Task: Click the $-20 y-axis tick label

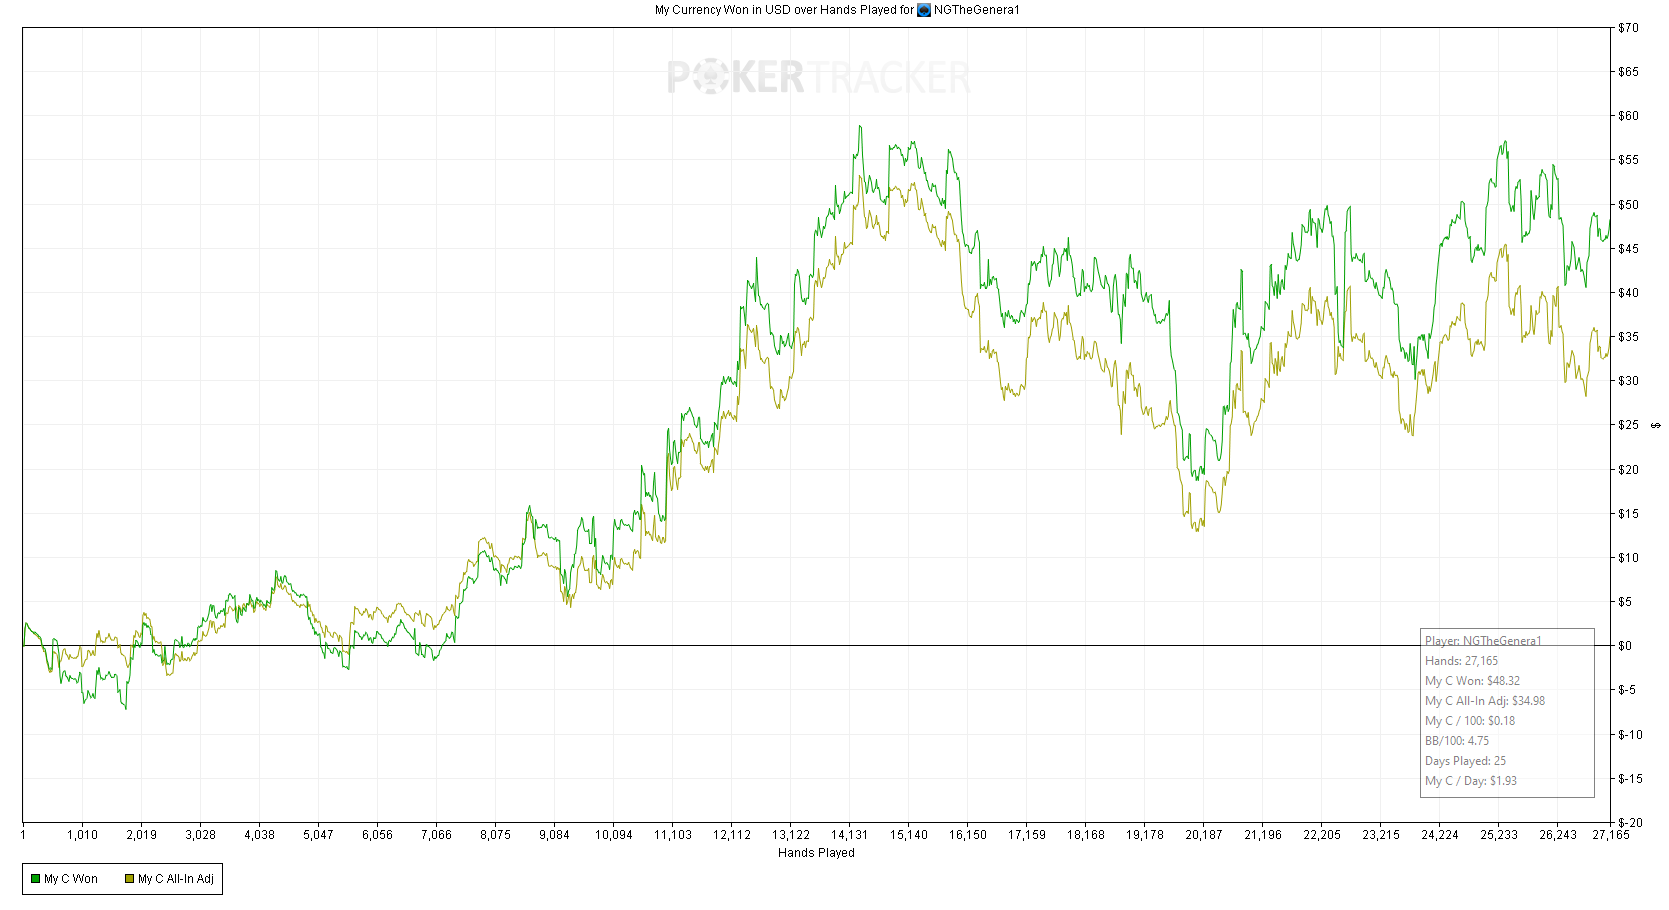Action: point(1631,823)
